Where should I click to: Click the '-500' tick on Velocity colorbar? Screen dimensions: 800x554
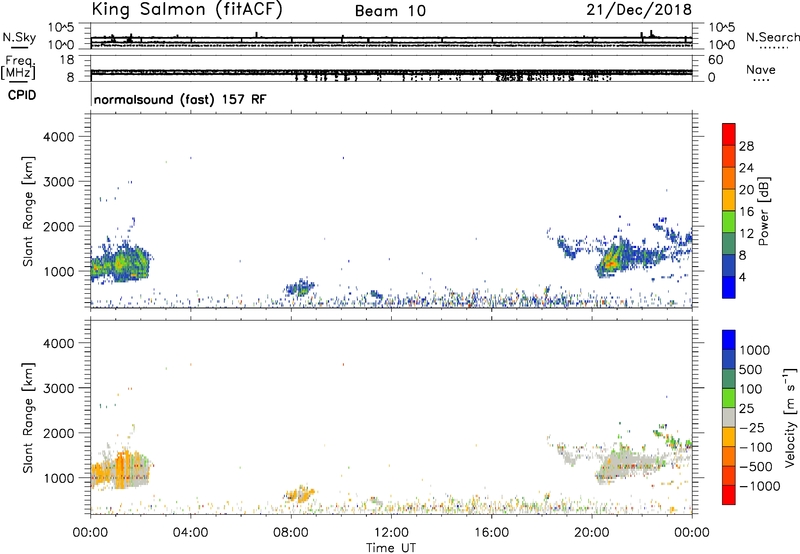pos(756,467)
